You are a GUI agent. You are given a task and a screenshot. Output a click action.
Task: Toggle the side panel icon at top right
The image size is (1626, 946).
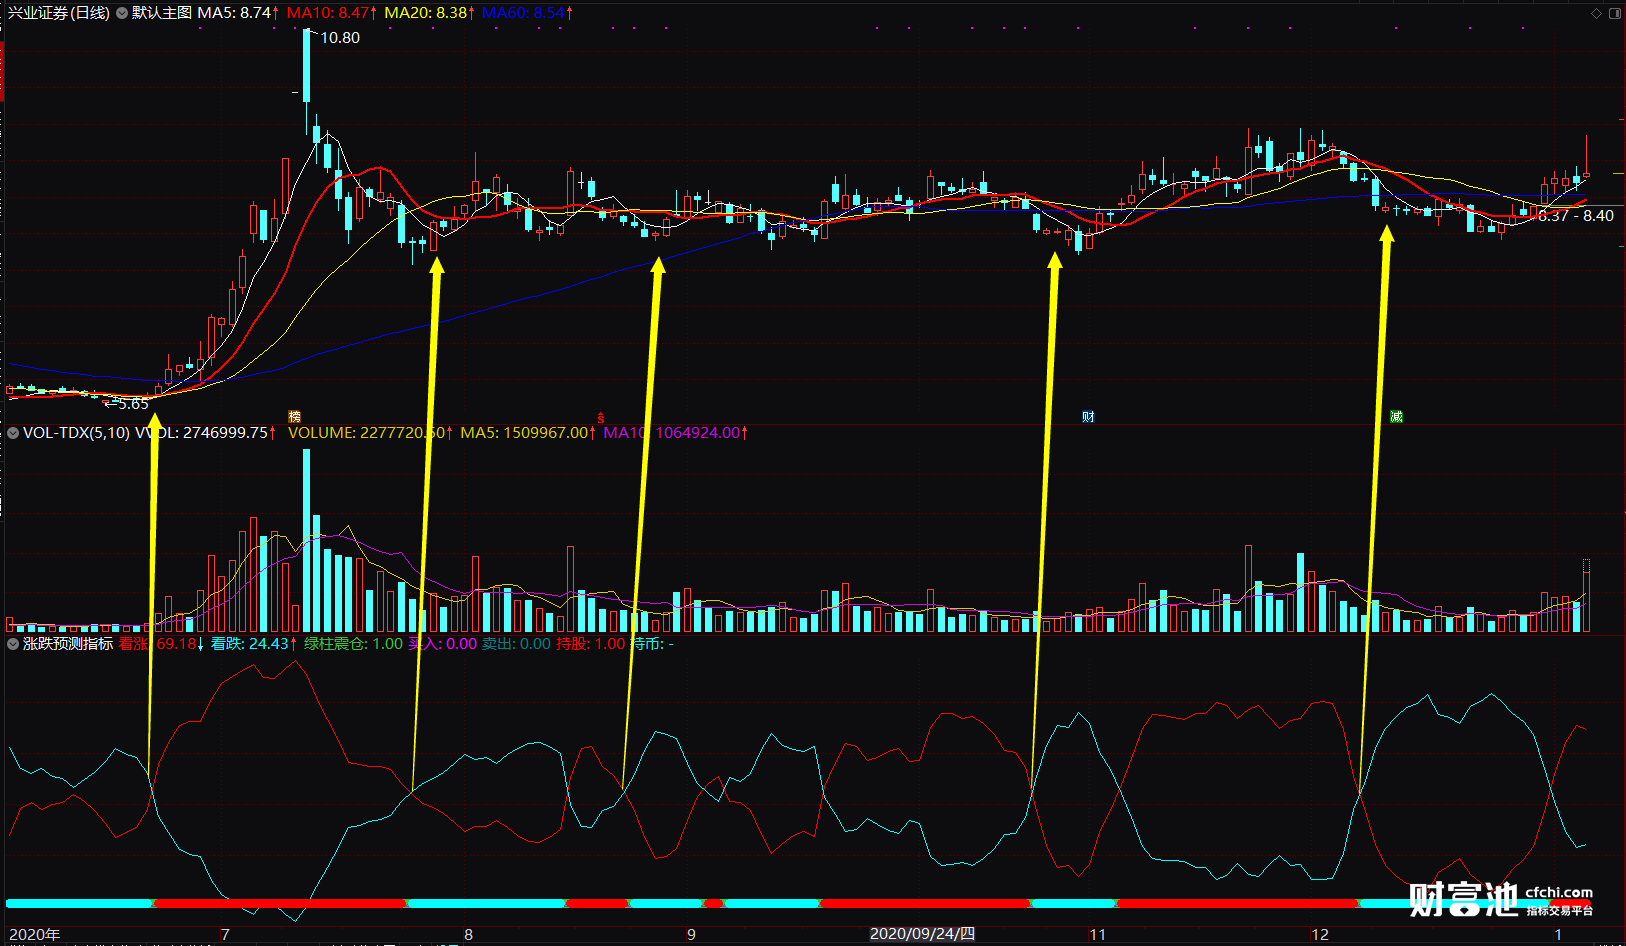click(x=1614, y=13)
